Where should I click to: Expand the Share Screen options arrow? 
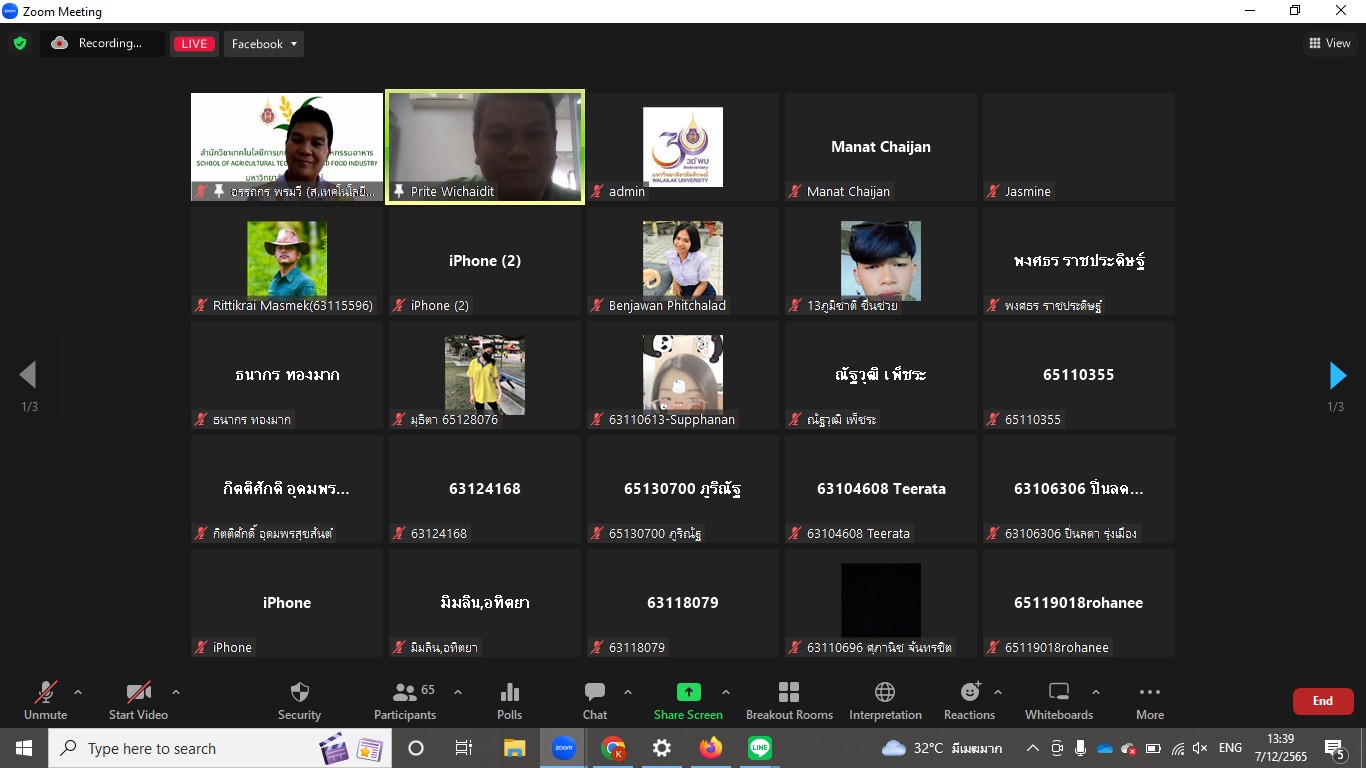pos(726,692)
